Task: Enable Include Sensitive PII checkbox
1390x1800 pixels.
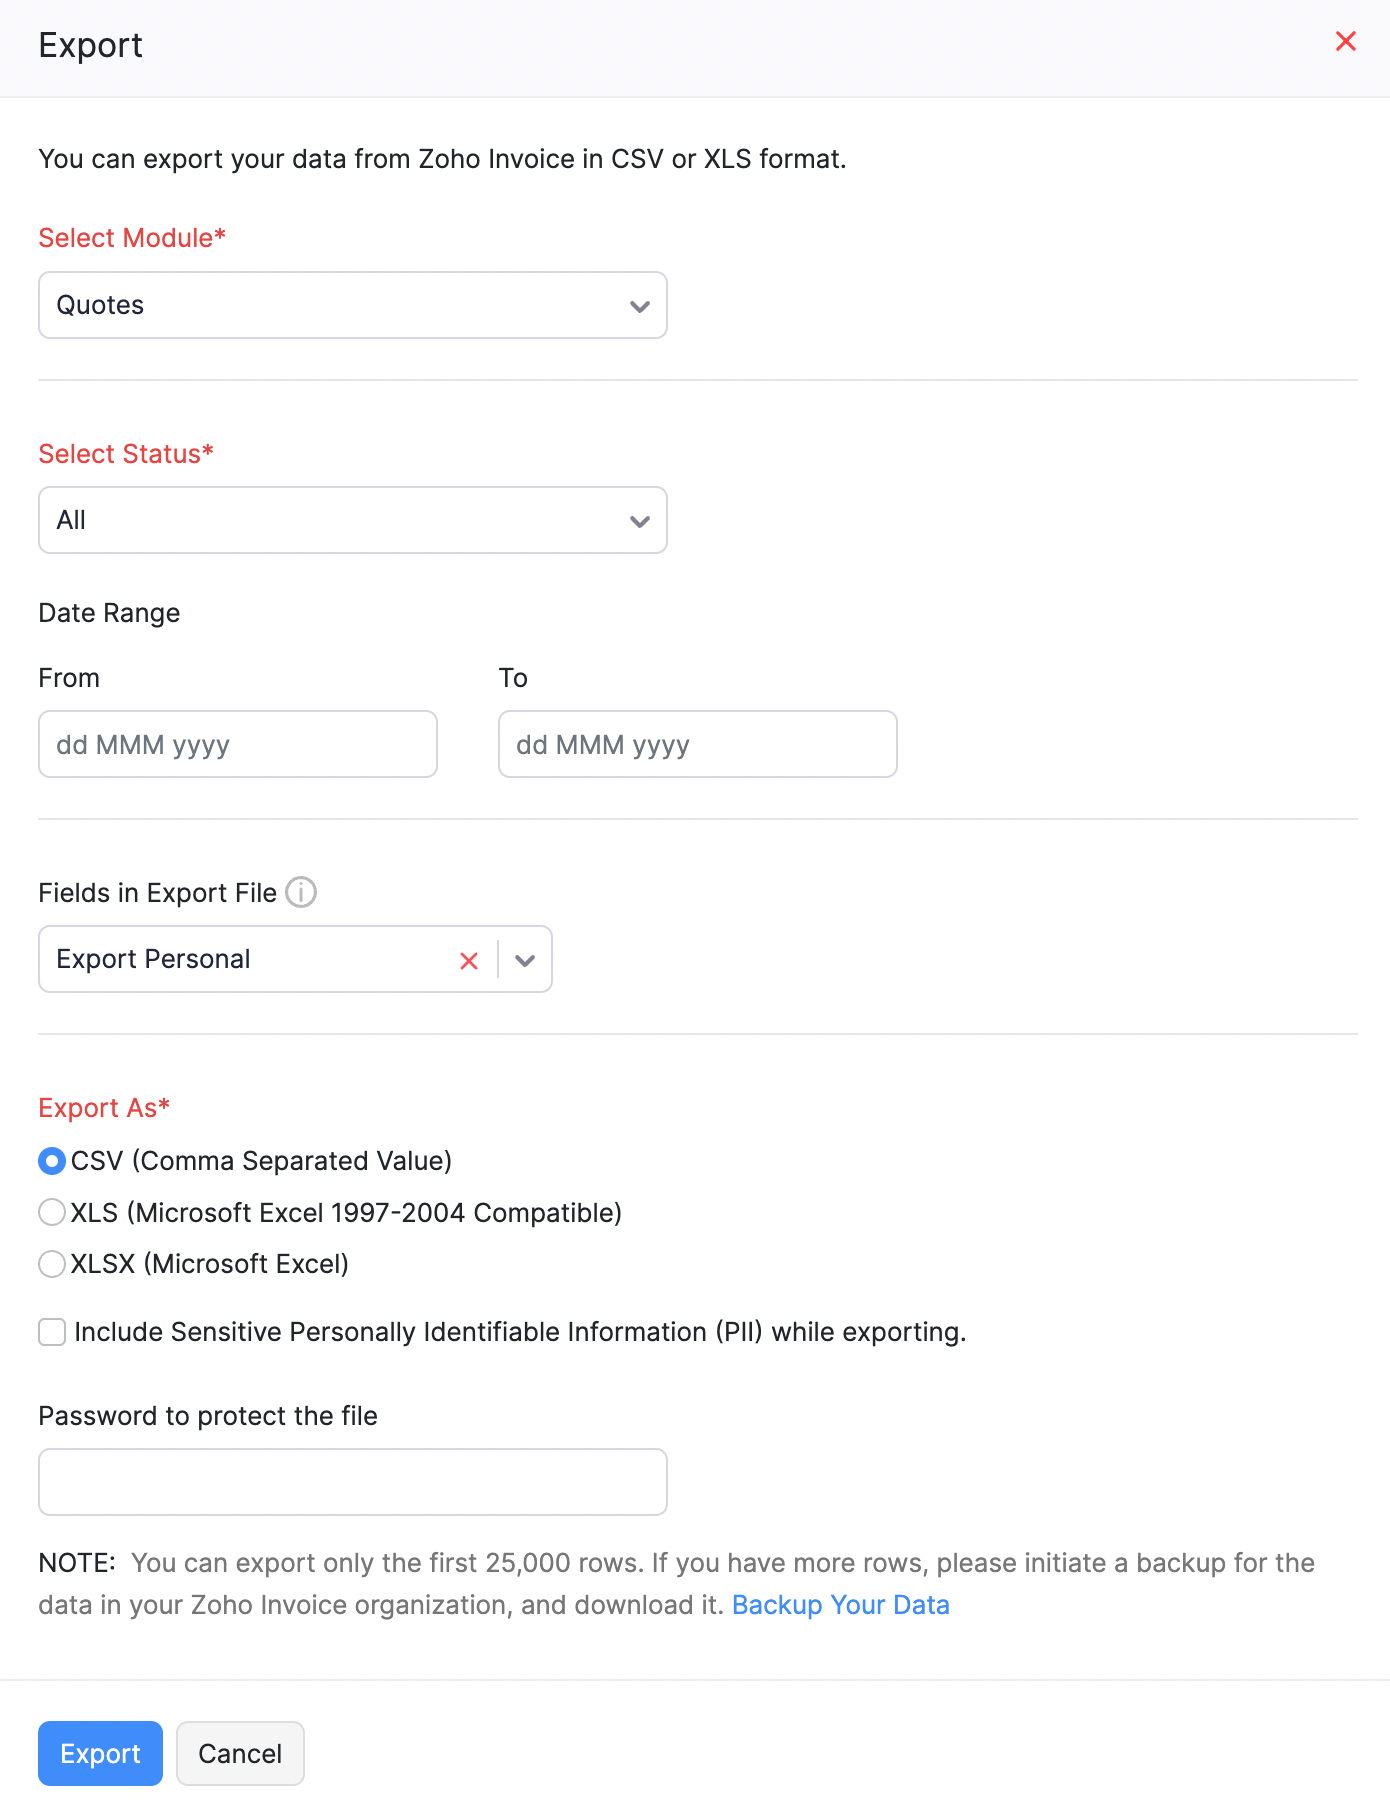Action: click(x=52, y=1332)
